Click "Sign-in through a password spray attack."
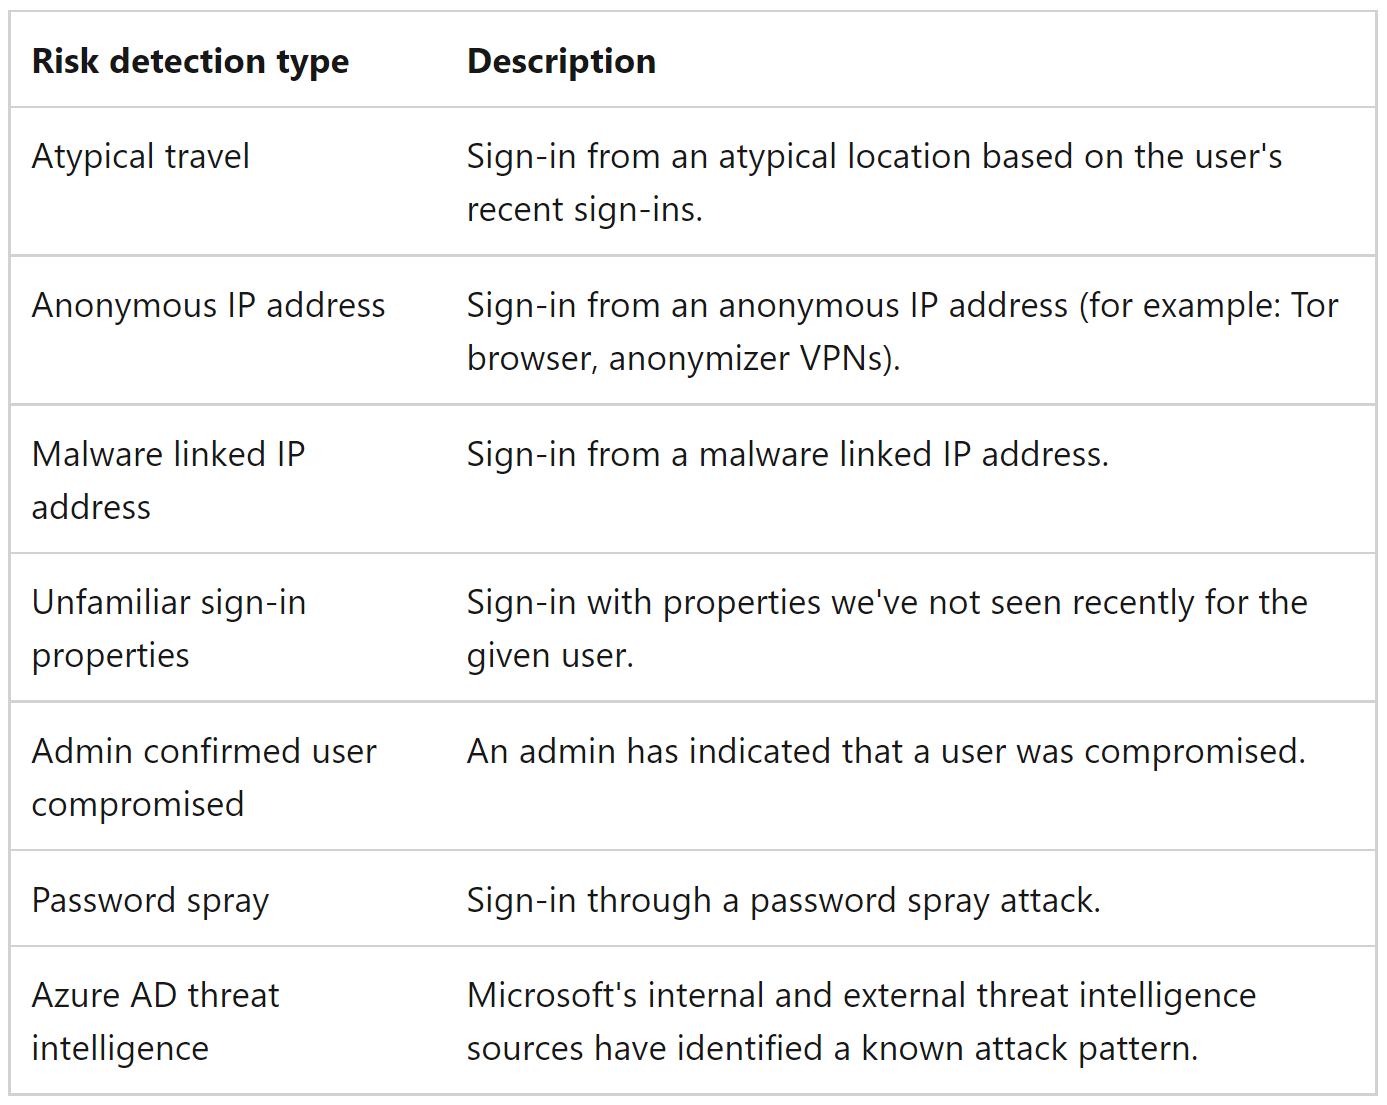This screenshot has width=1387, height=1105. click(x=783, y=901)
